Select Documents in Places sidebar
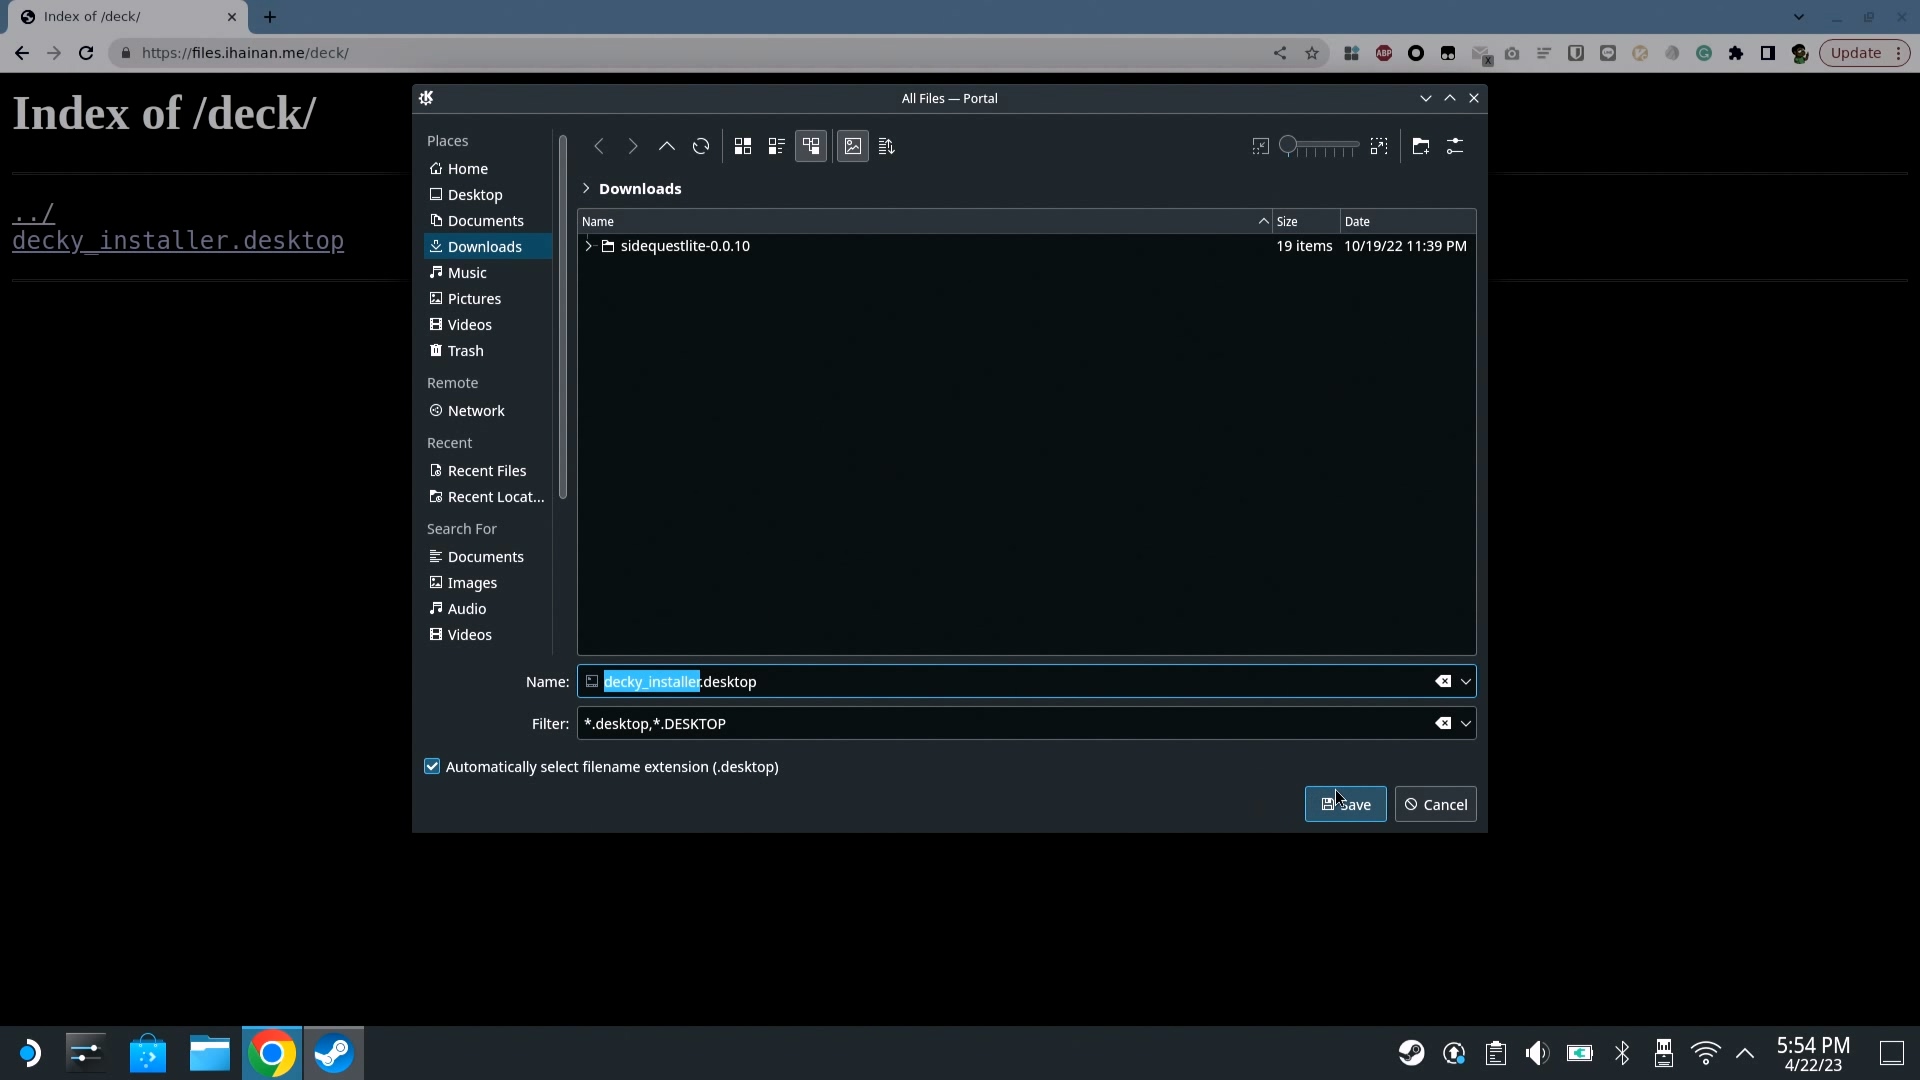This screenshot has width=1920, height=1080. click(485, 221)
